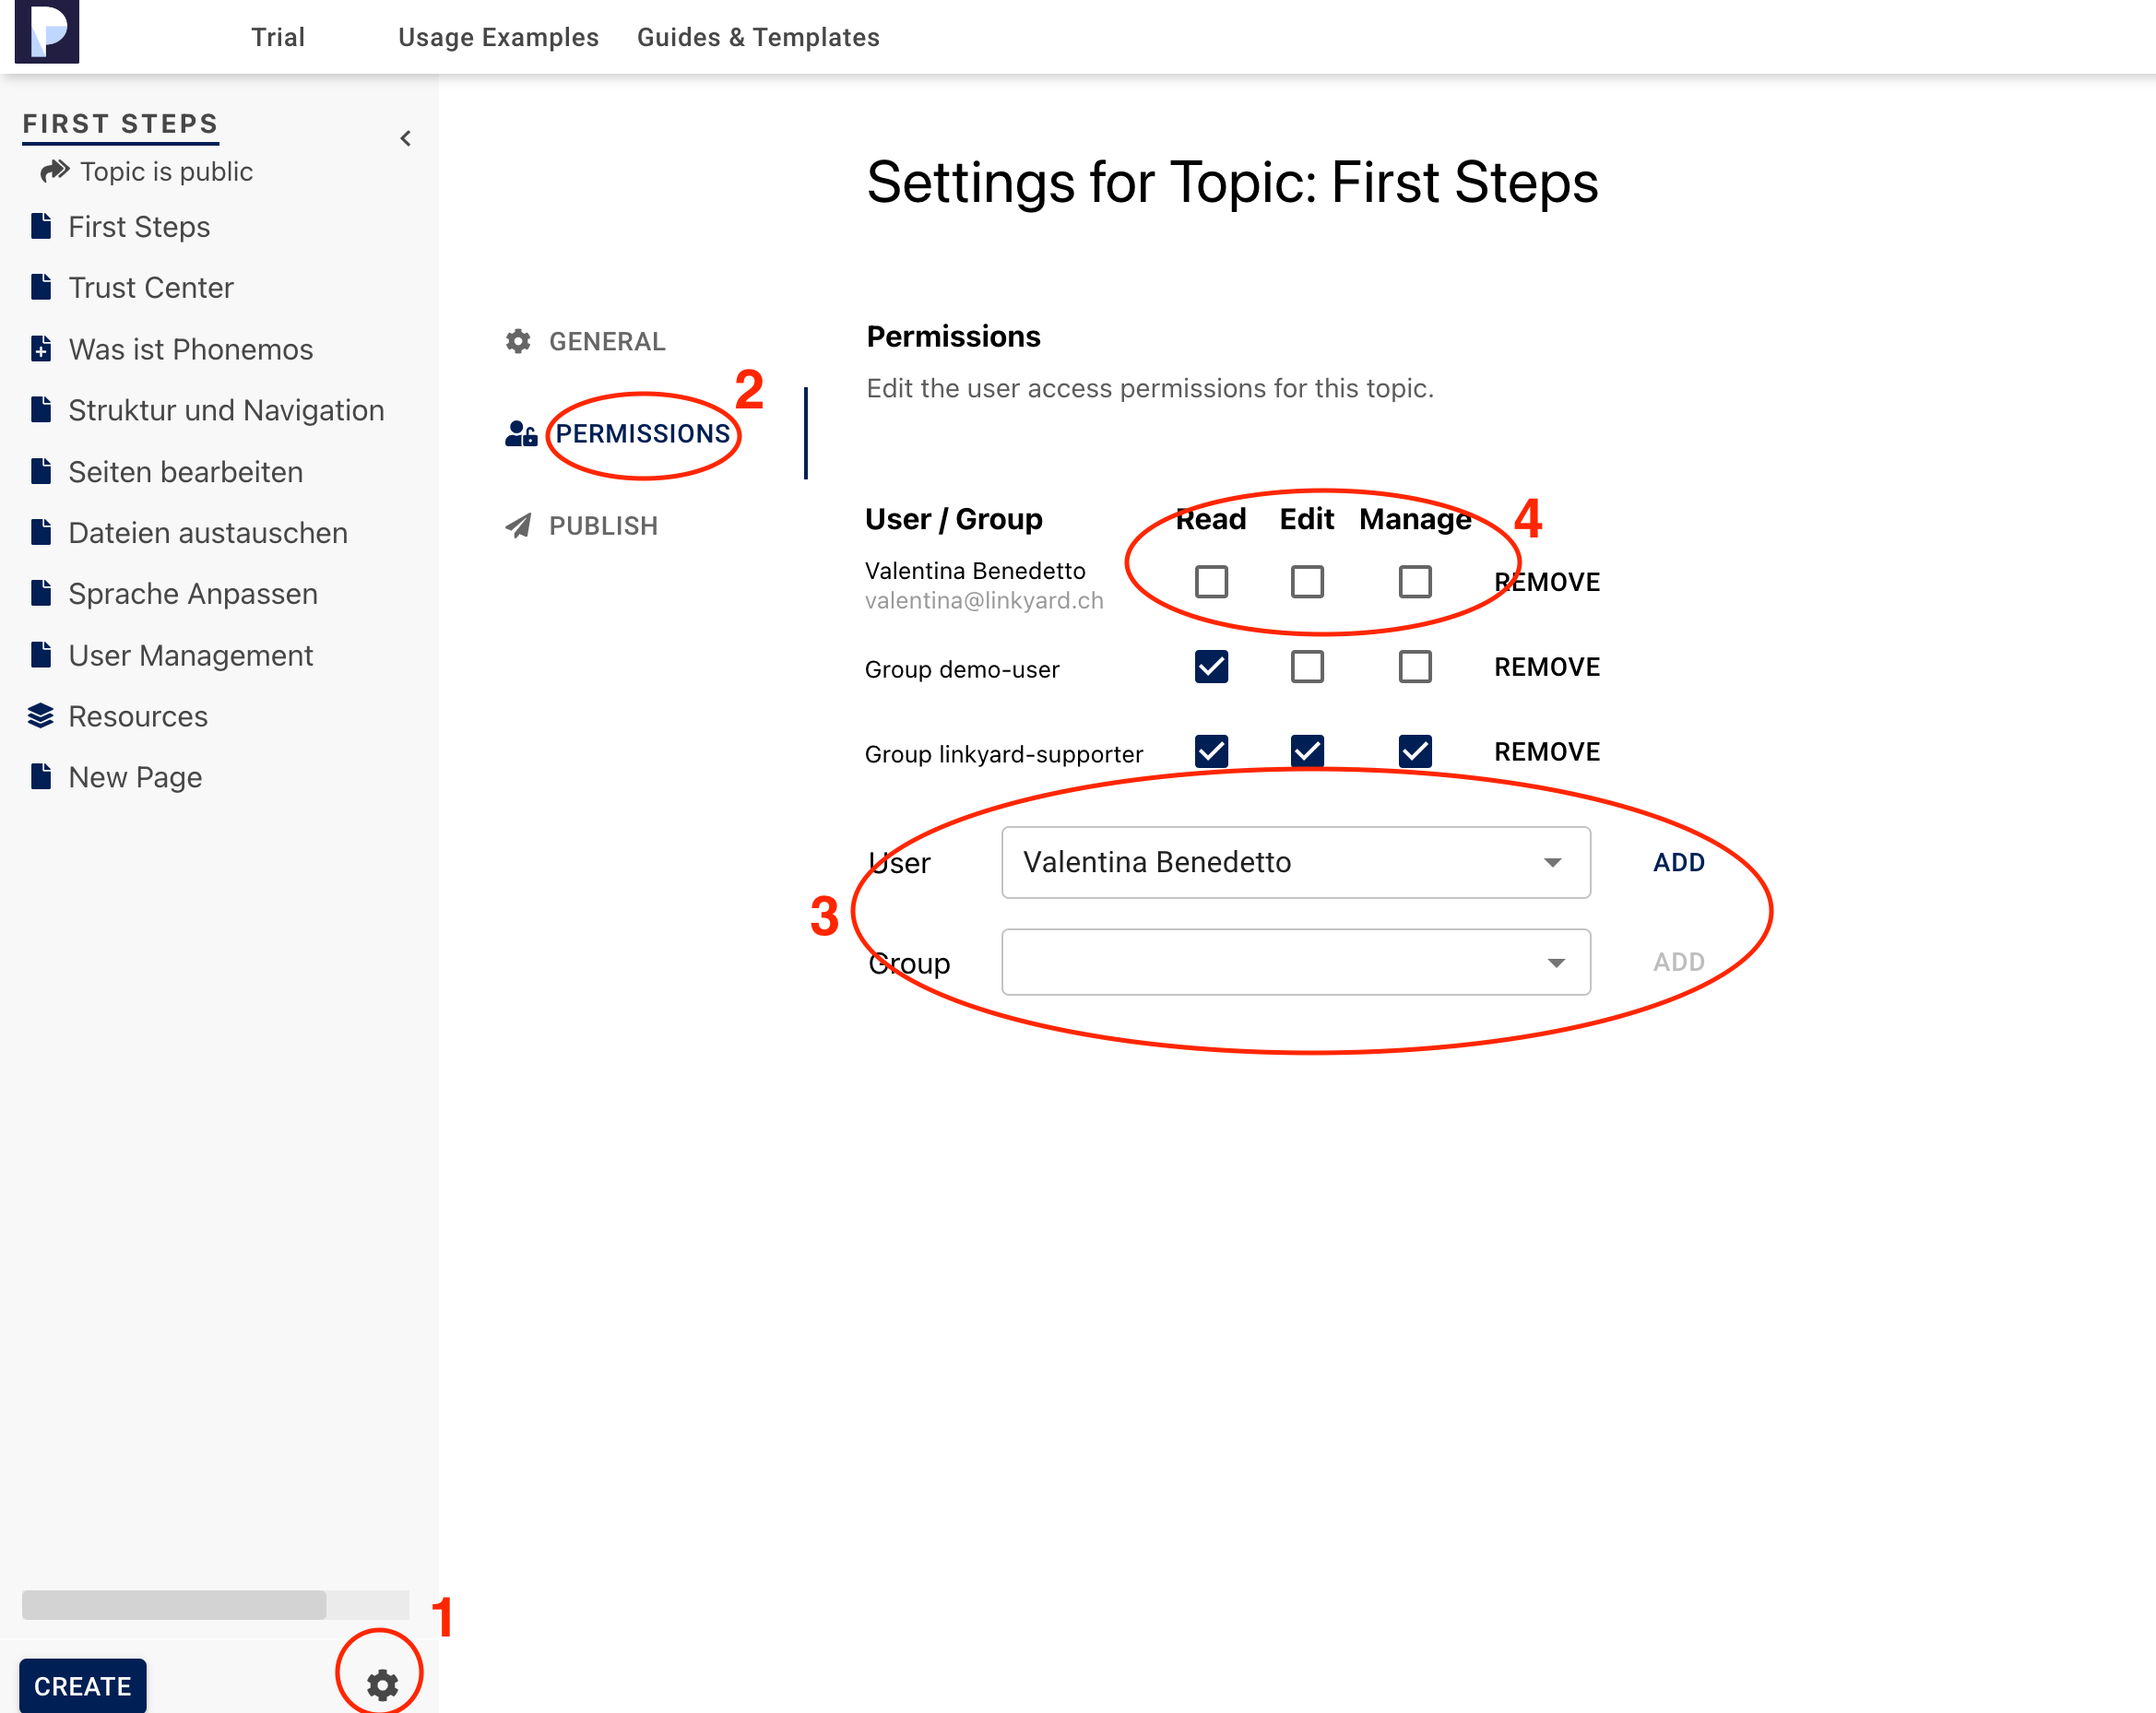Open settings via the gear icon
Image resolution: width=2156 pixels, height=1713 pixels.
(382, 1684)
